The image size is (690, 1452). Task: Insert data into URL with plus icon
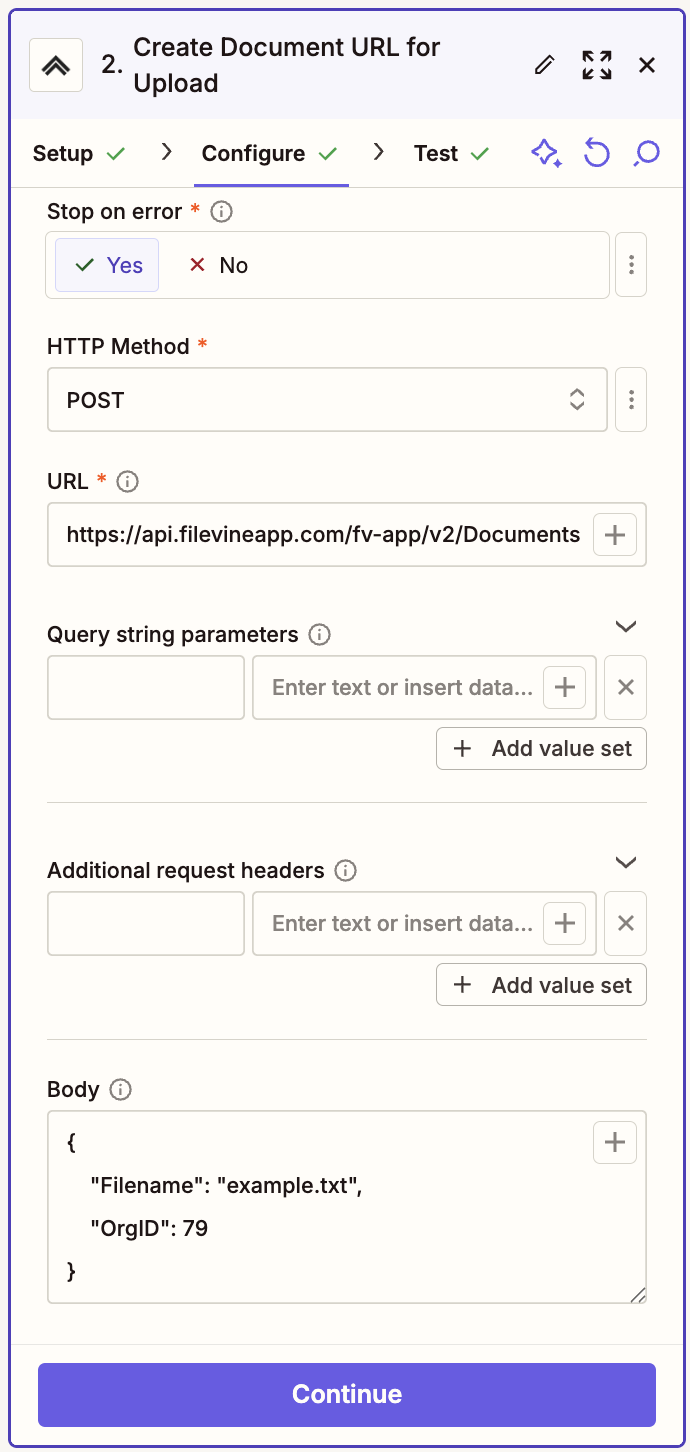[x=614, y=534]
